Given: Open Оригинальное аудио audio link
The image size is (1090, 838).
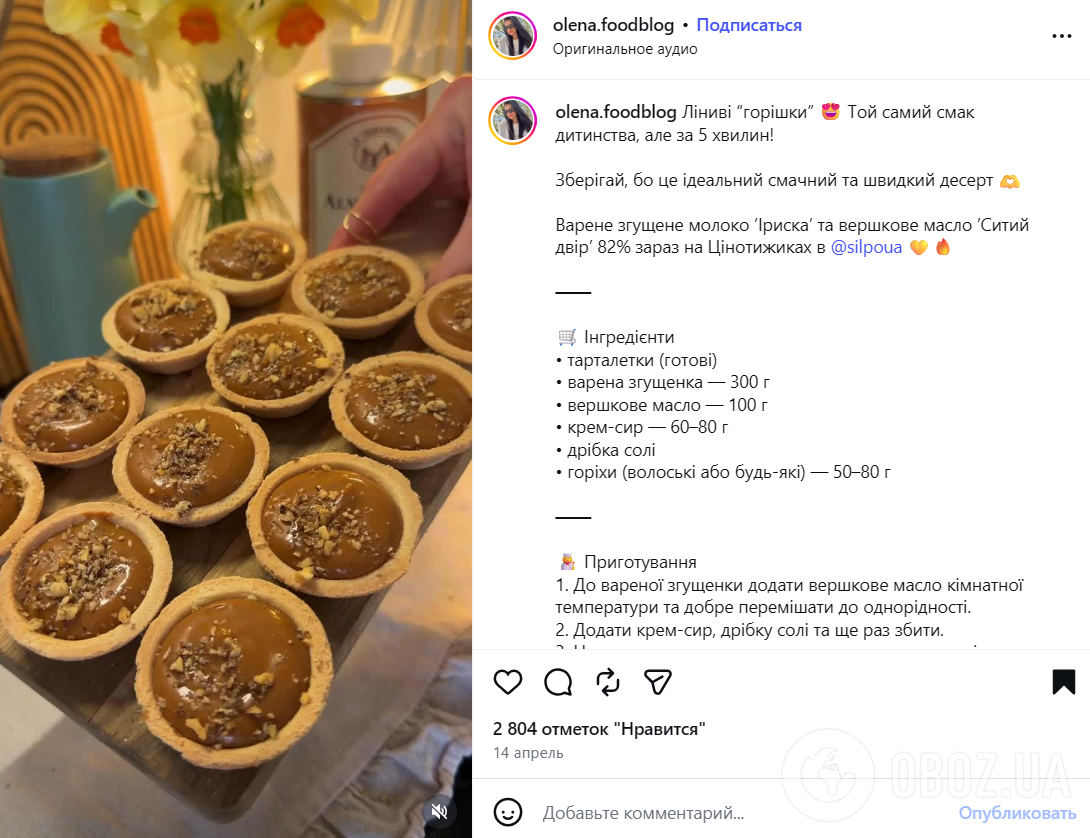Looking at the screenshot, I should coord(625,49).
